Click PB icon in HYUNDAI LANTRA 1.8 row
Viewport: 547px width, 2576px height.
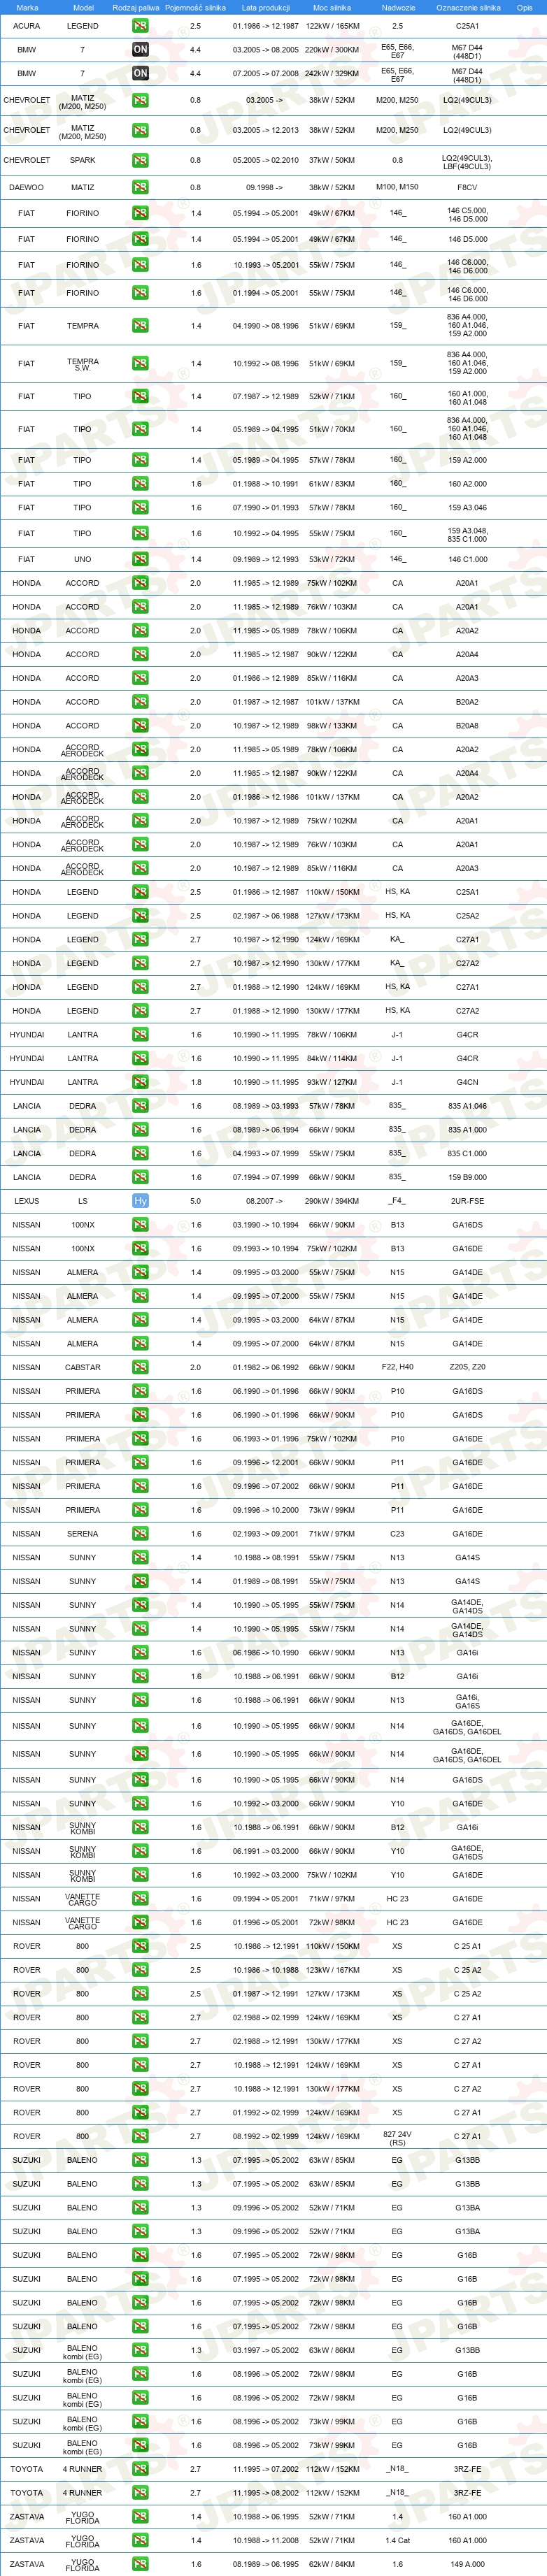(140, 1082)
